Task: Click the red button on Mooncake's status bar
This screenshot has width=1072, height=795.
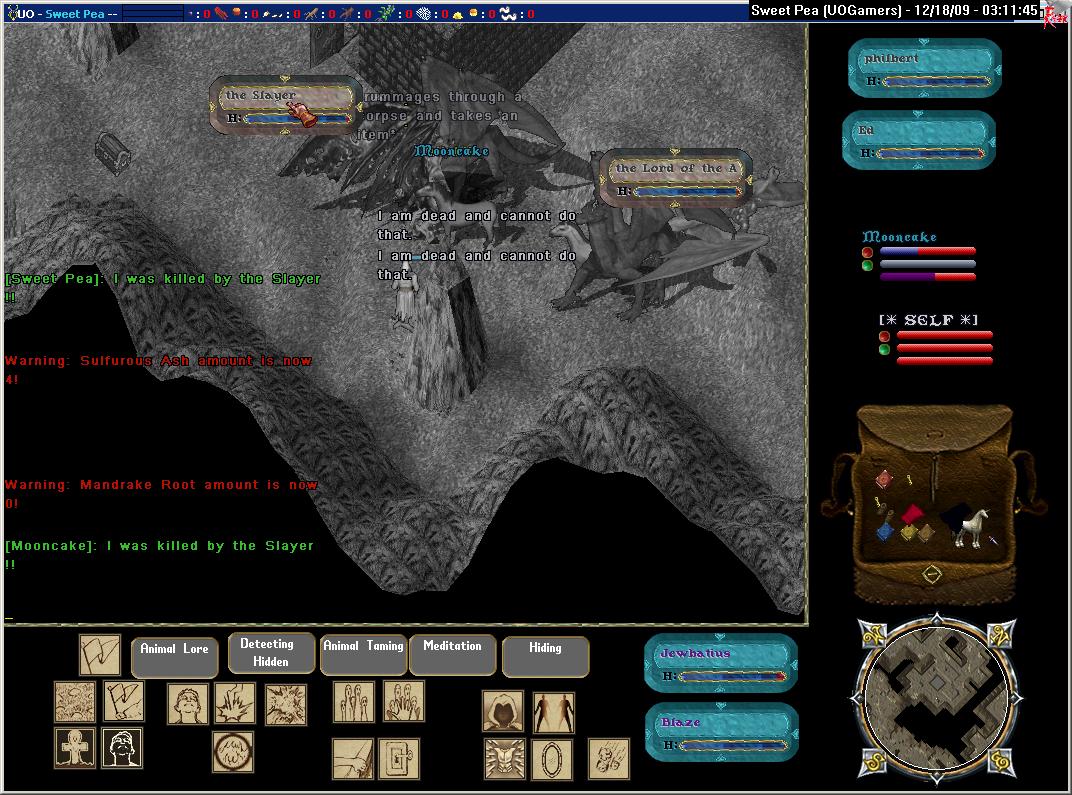Action: coord(867,253)
